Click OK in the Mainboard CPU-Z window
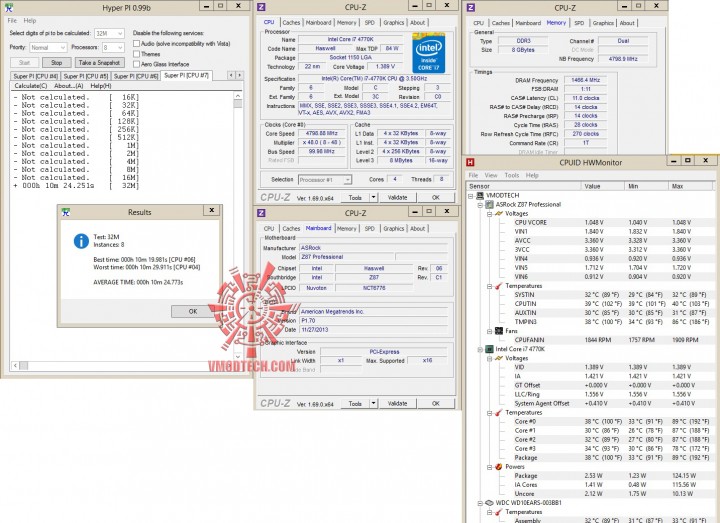Image resolution: width=720 pixels, height=523 pixels. pyautogui.click(x=436, y=404)
